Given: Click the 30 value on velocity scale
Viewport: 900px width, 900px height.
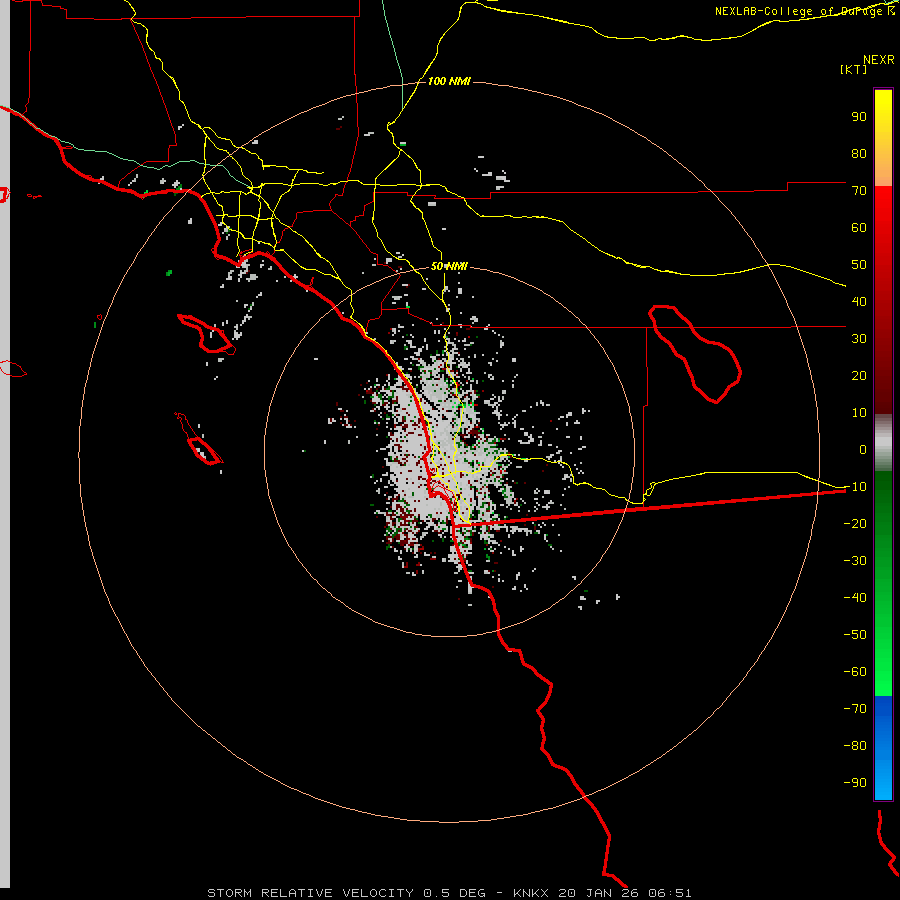Looking at the screenshot, I should [859, 339].
